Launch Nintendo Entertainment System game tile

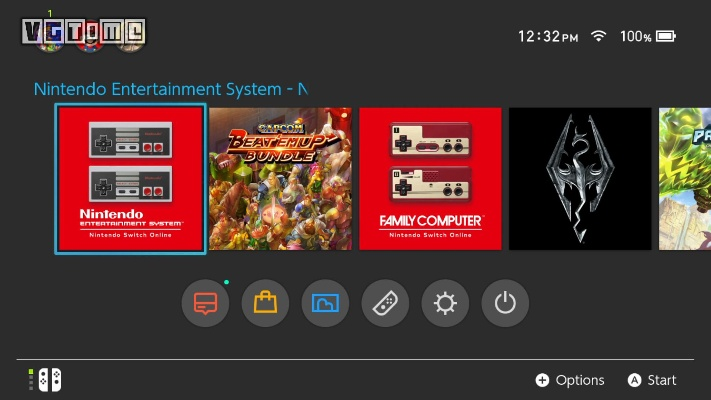point(130,179)
